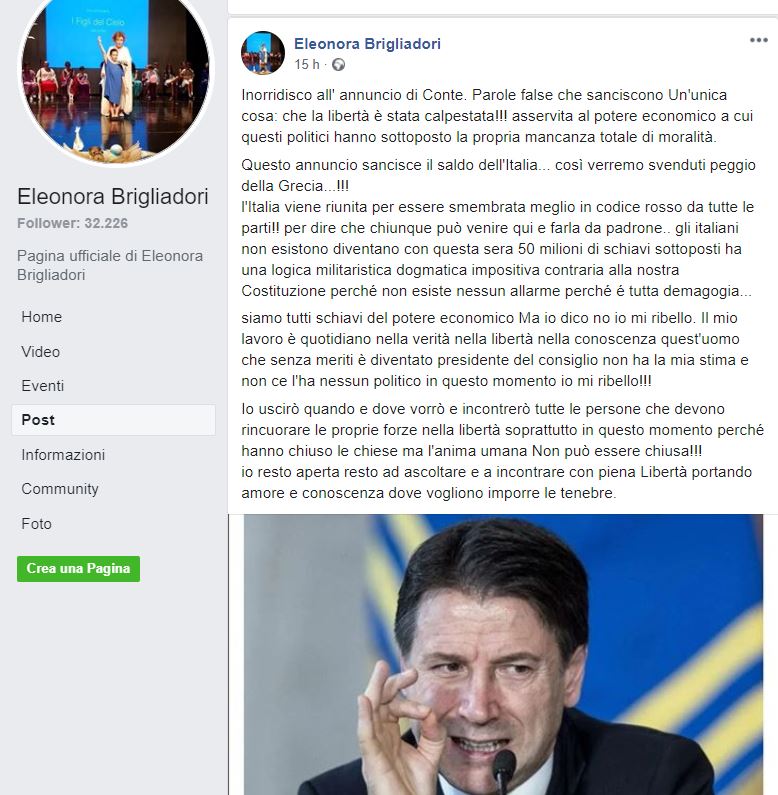The width and height of the screenshot is (778, 795).
Task: Click the green Crea una Pagina button
Action: (78, 569)
